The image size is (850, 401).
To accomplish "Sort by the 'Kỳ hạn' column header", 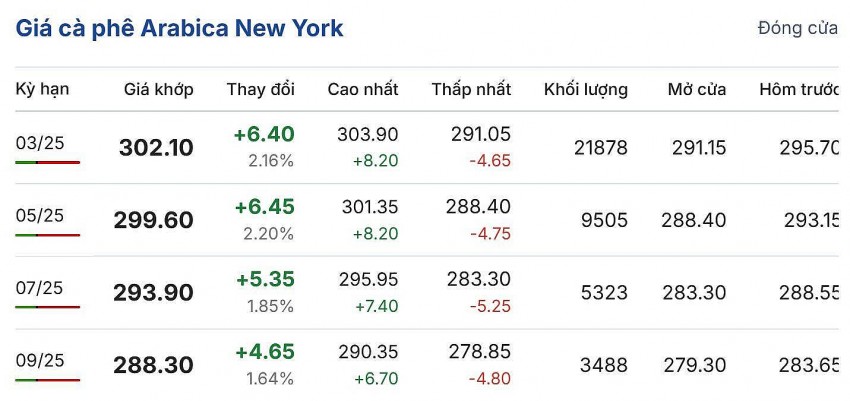I will [x=42, y=89].
